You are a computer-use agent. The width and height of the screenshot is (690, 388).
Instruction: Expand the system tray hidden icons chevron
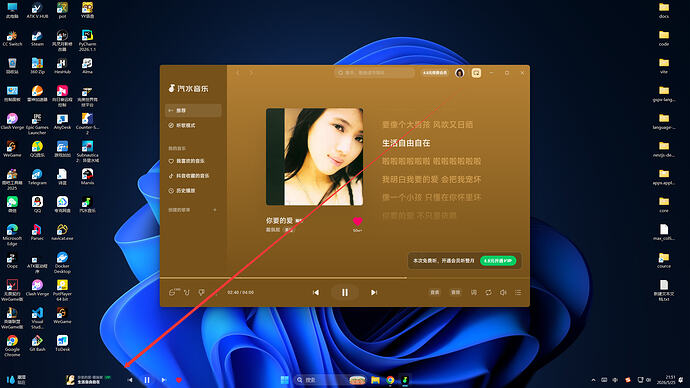593,380
